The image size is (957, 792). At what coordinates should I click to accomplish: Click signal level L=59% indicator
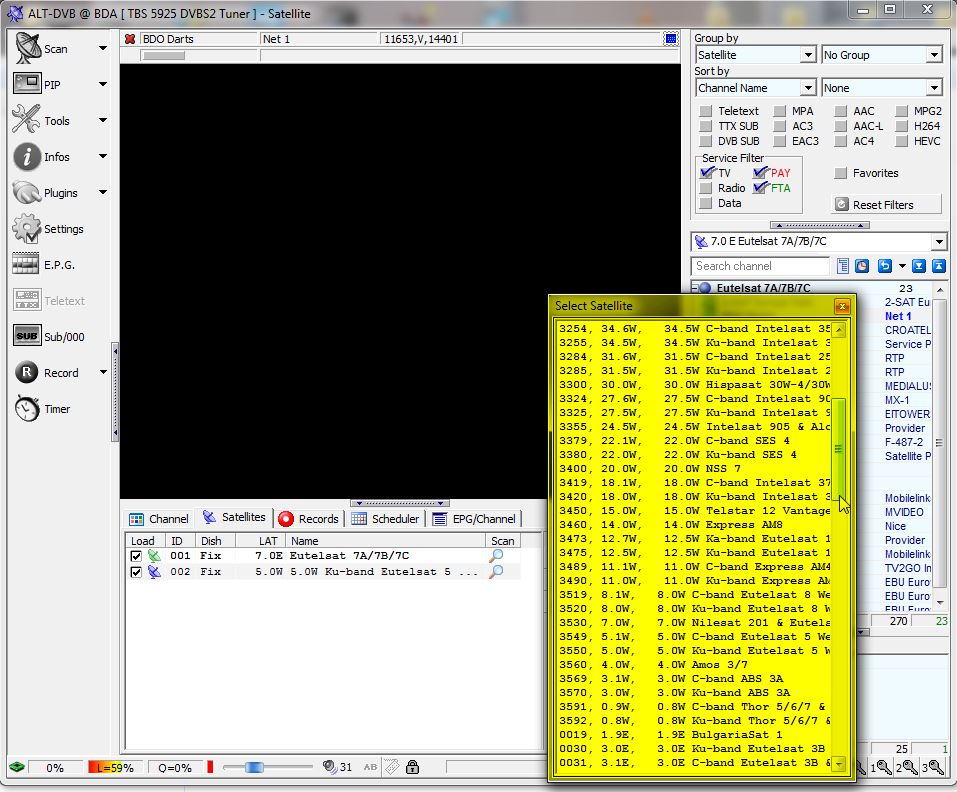pos(114,768)
